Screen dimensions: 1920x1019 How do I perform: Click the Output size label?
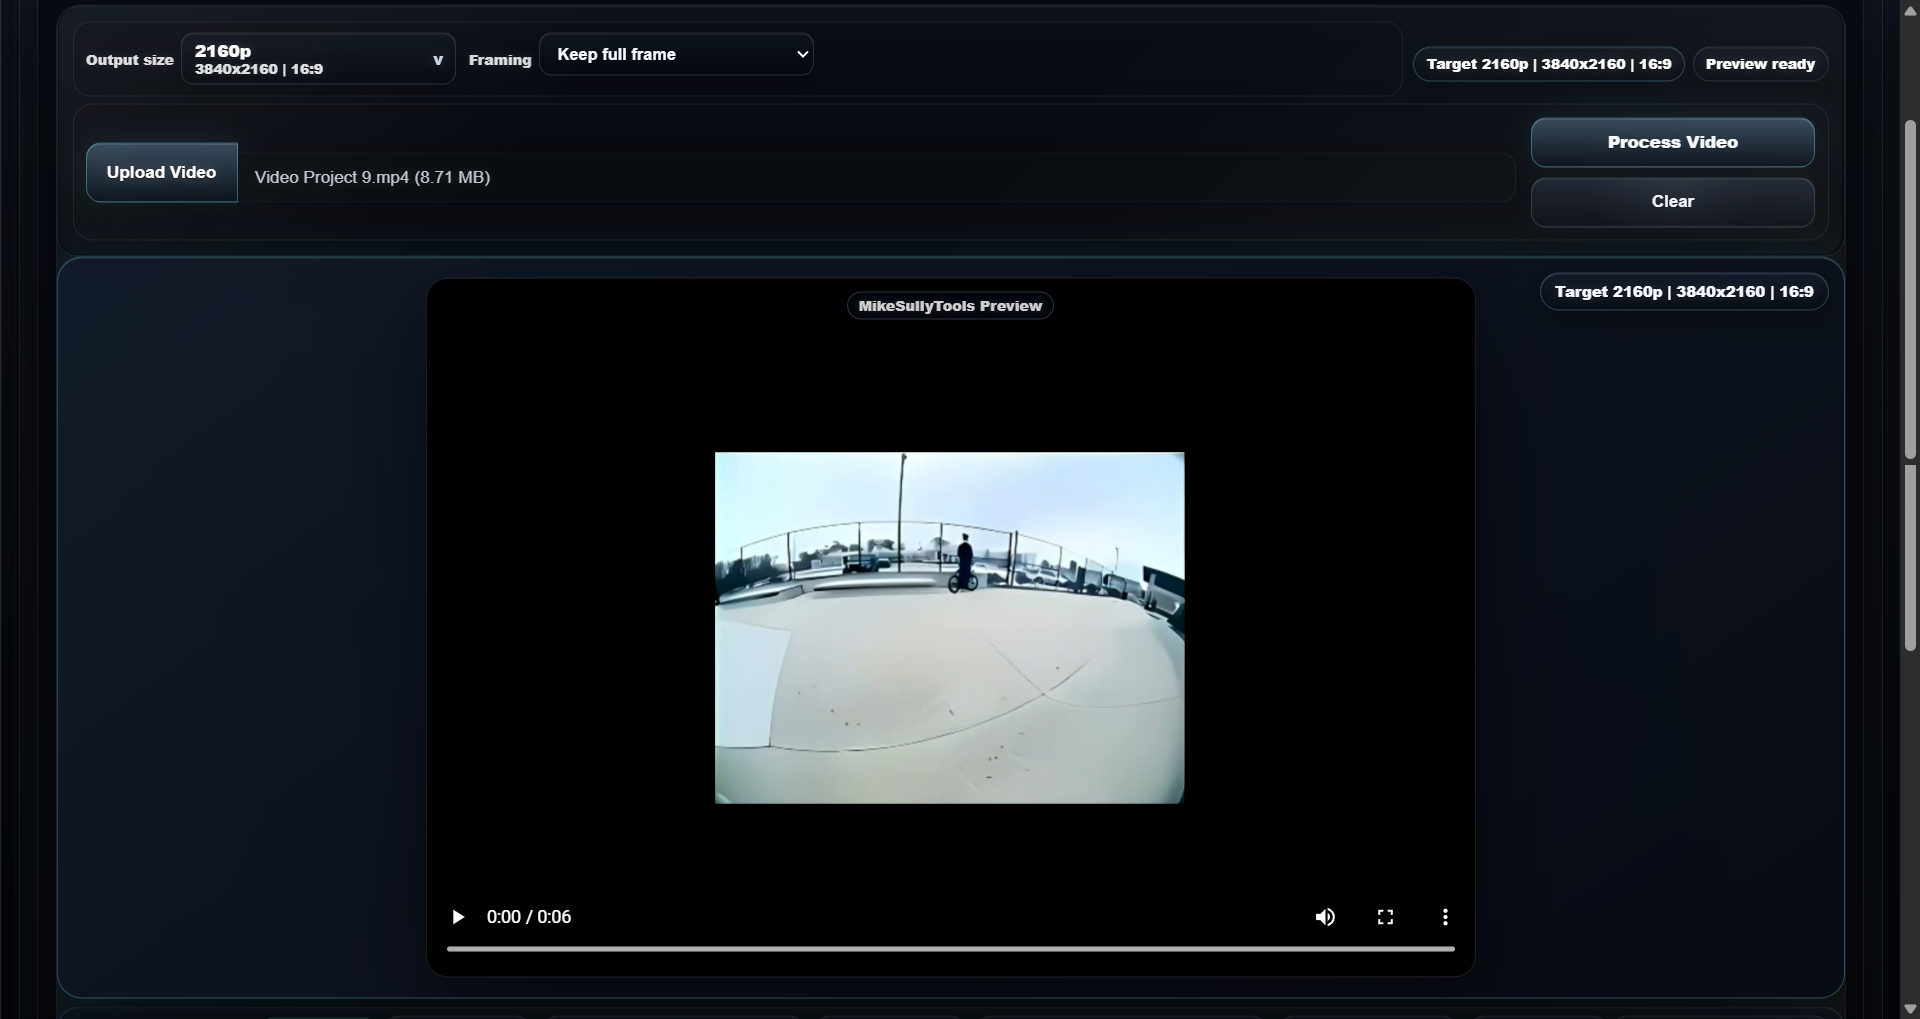coord(130,60)
